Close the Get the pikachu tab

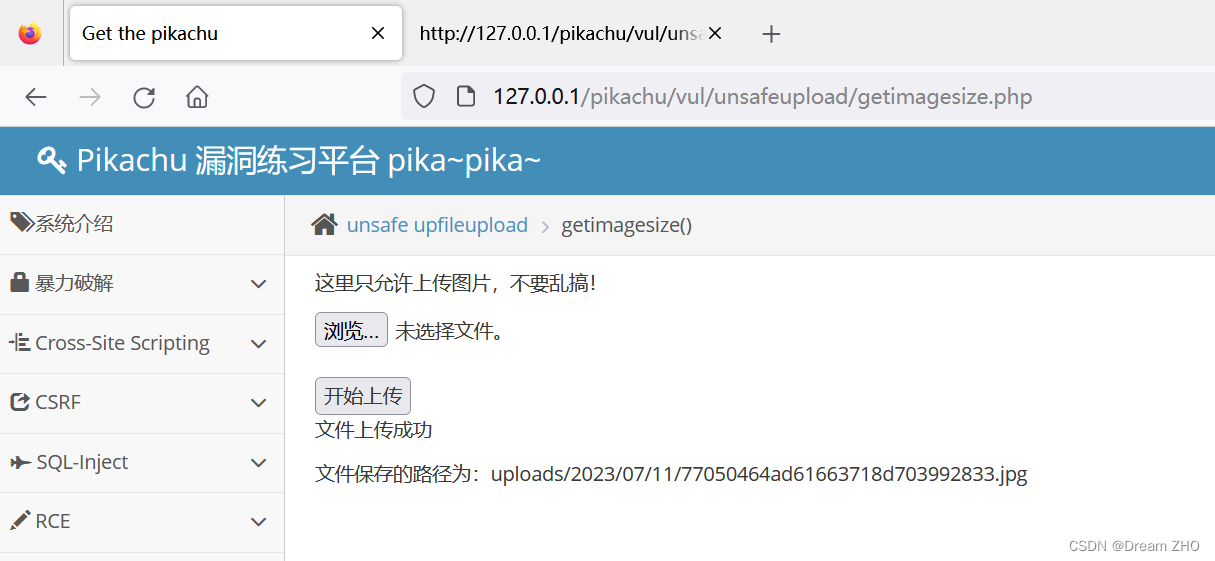[378, 33]
